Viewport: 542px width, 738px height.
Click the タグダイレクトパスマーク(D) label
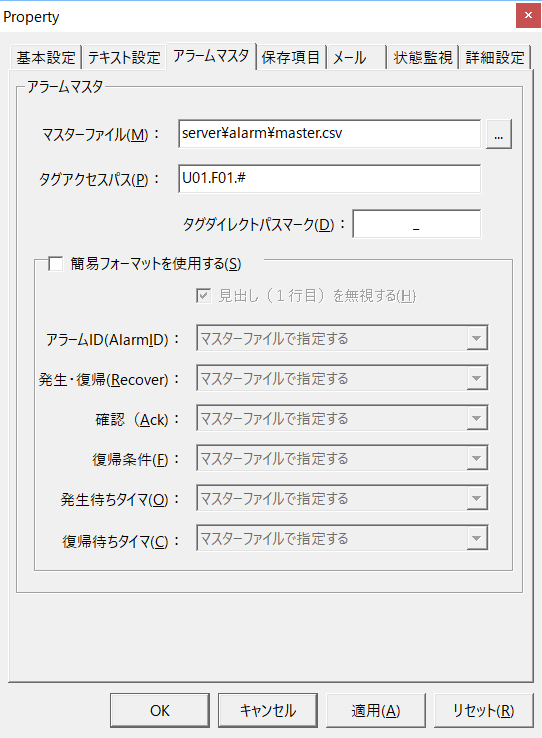coord(264,225)
